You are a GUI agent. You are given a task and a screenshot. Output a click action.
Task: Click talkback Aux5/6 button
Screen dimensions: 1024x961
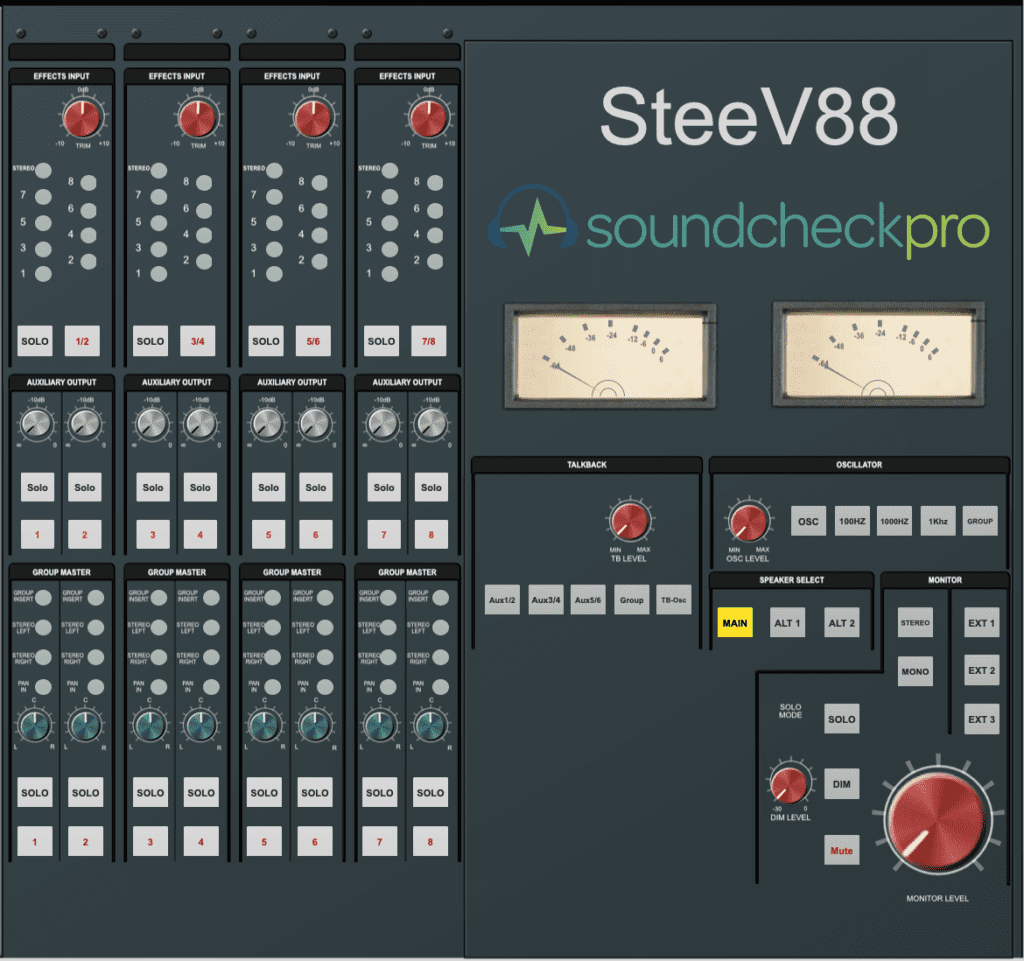pos(588,599)
